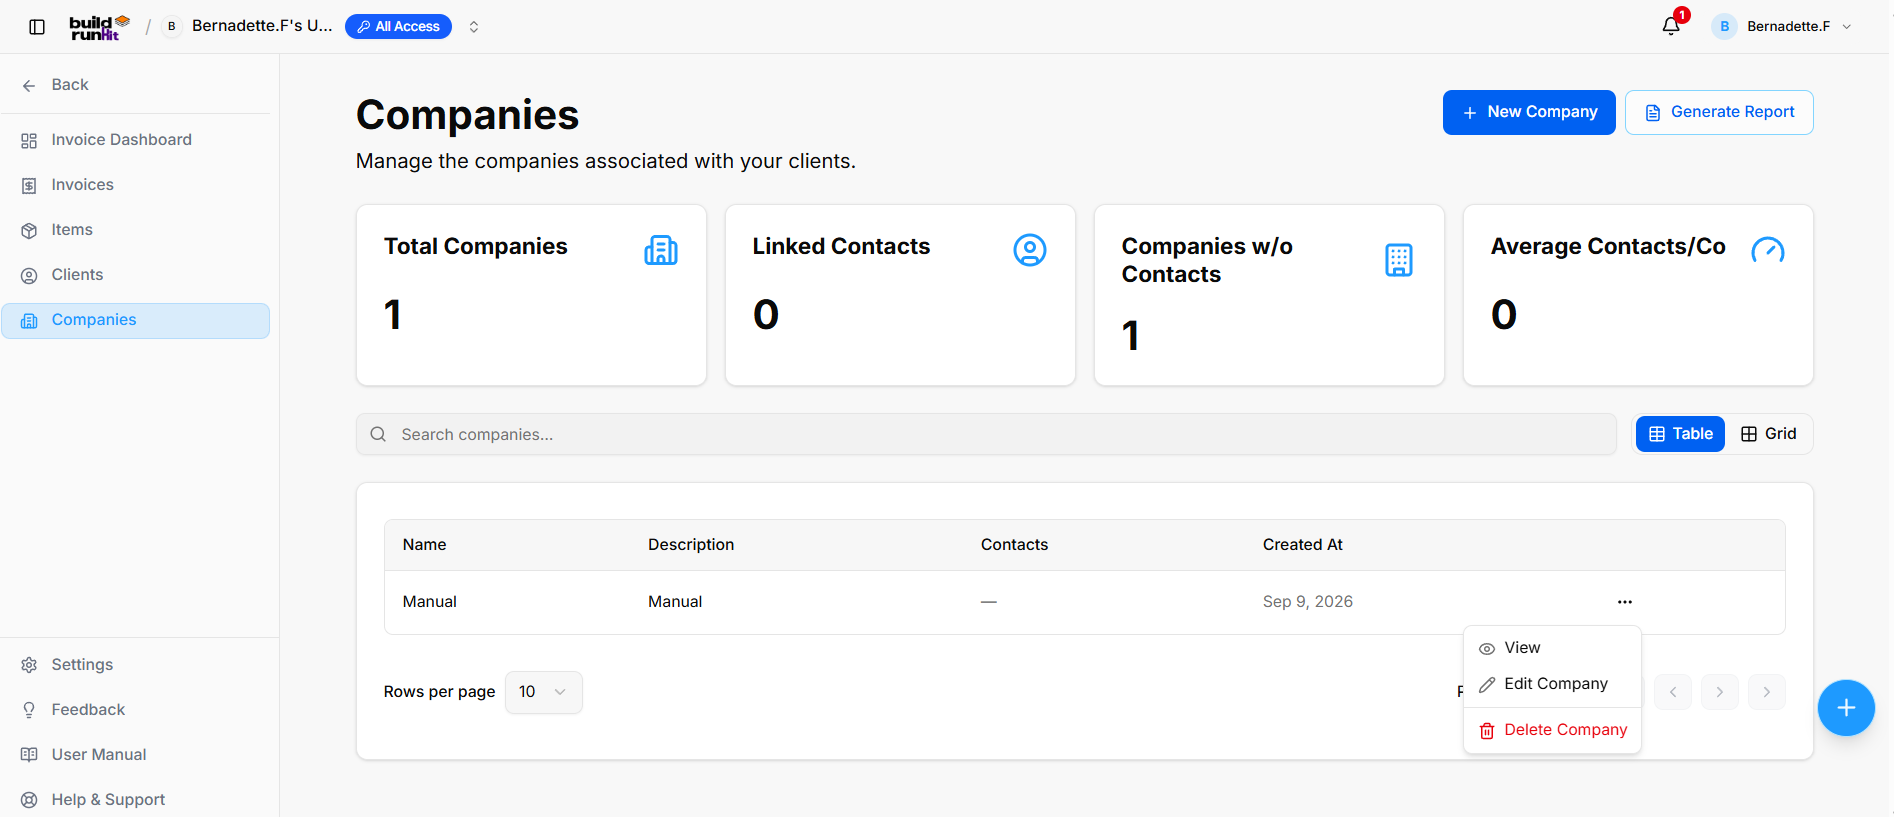
Task: Click the All Access badge
Action: 398,27
